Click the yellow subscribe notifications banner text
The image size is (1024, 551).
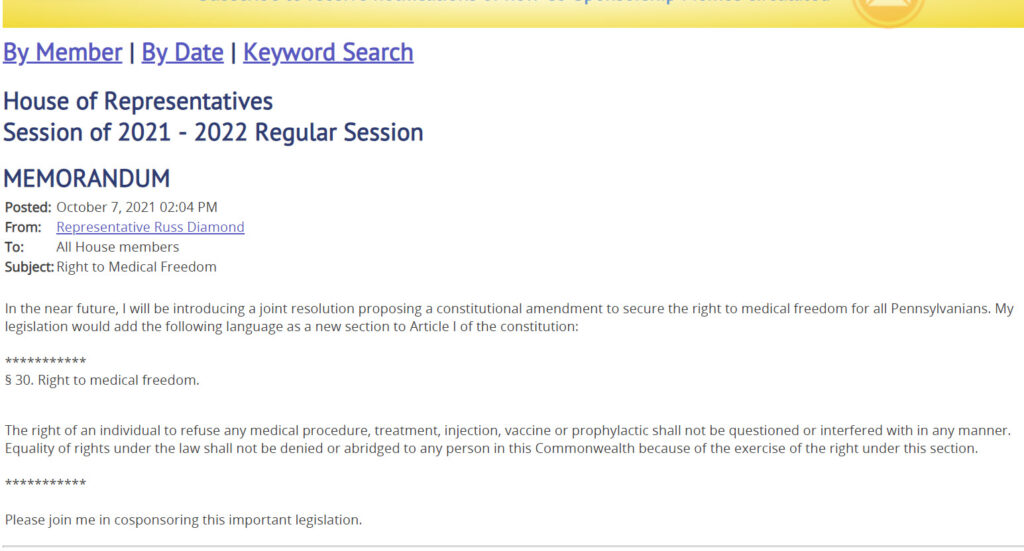513,2
